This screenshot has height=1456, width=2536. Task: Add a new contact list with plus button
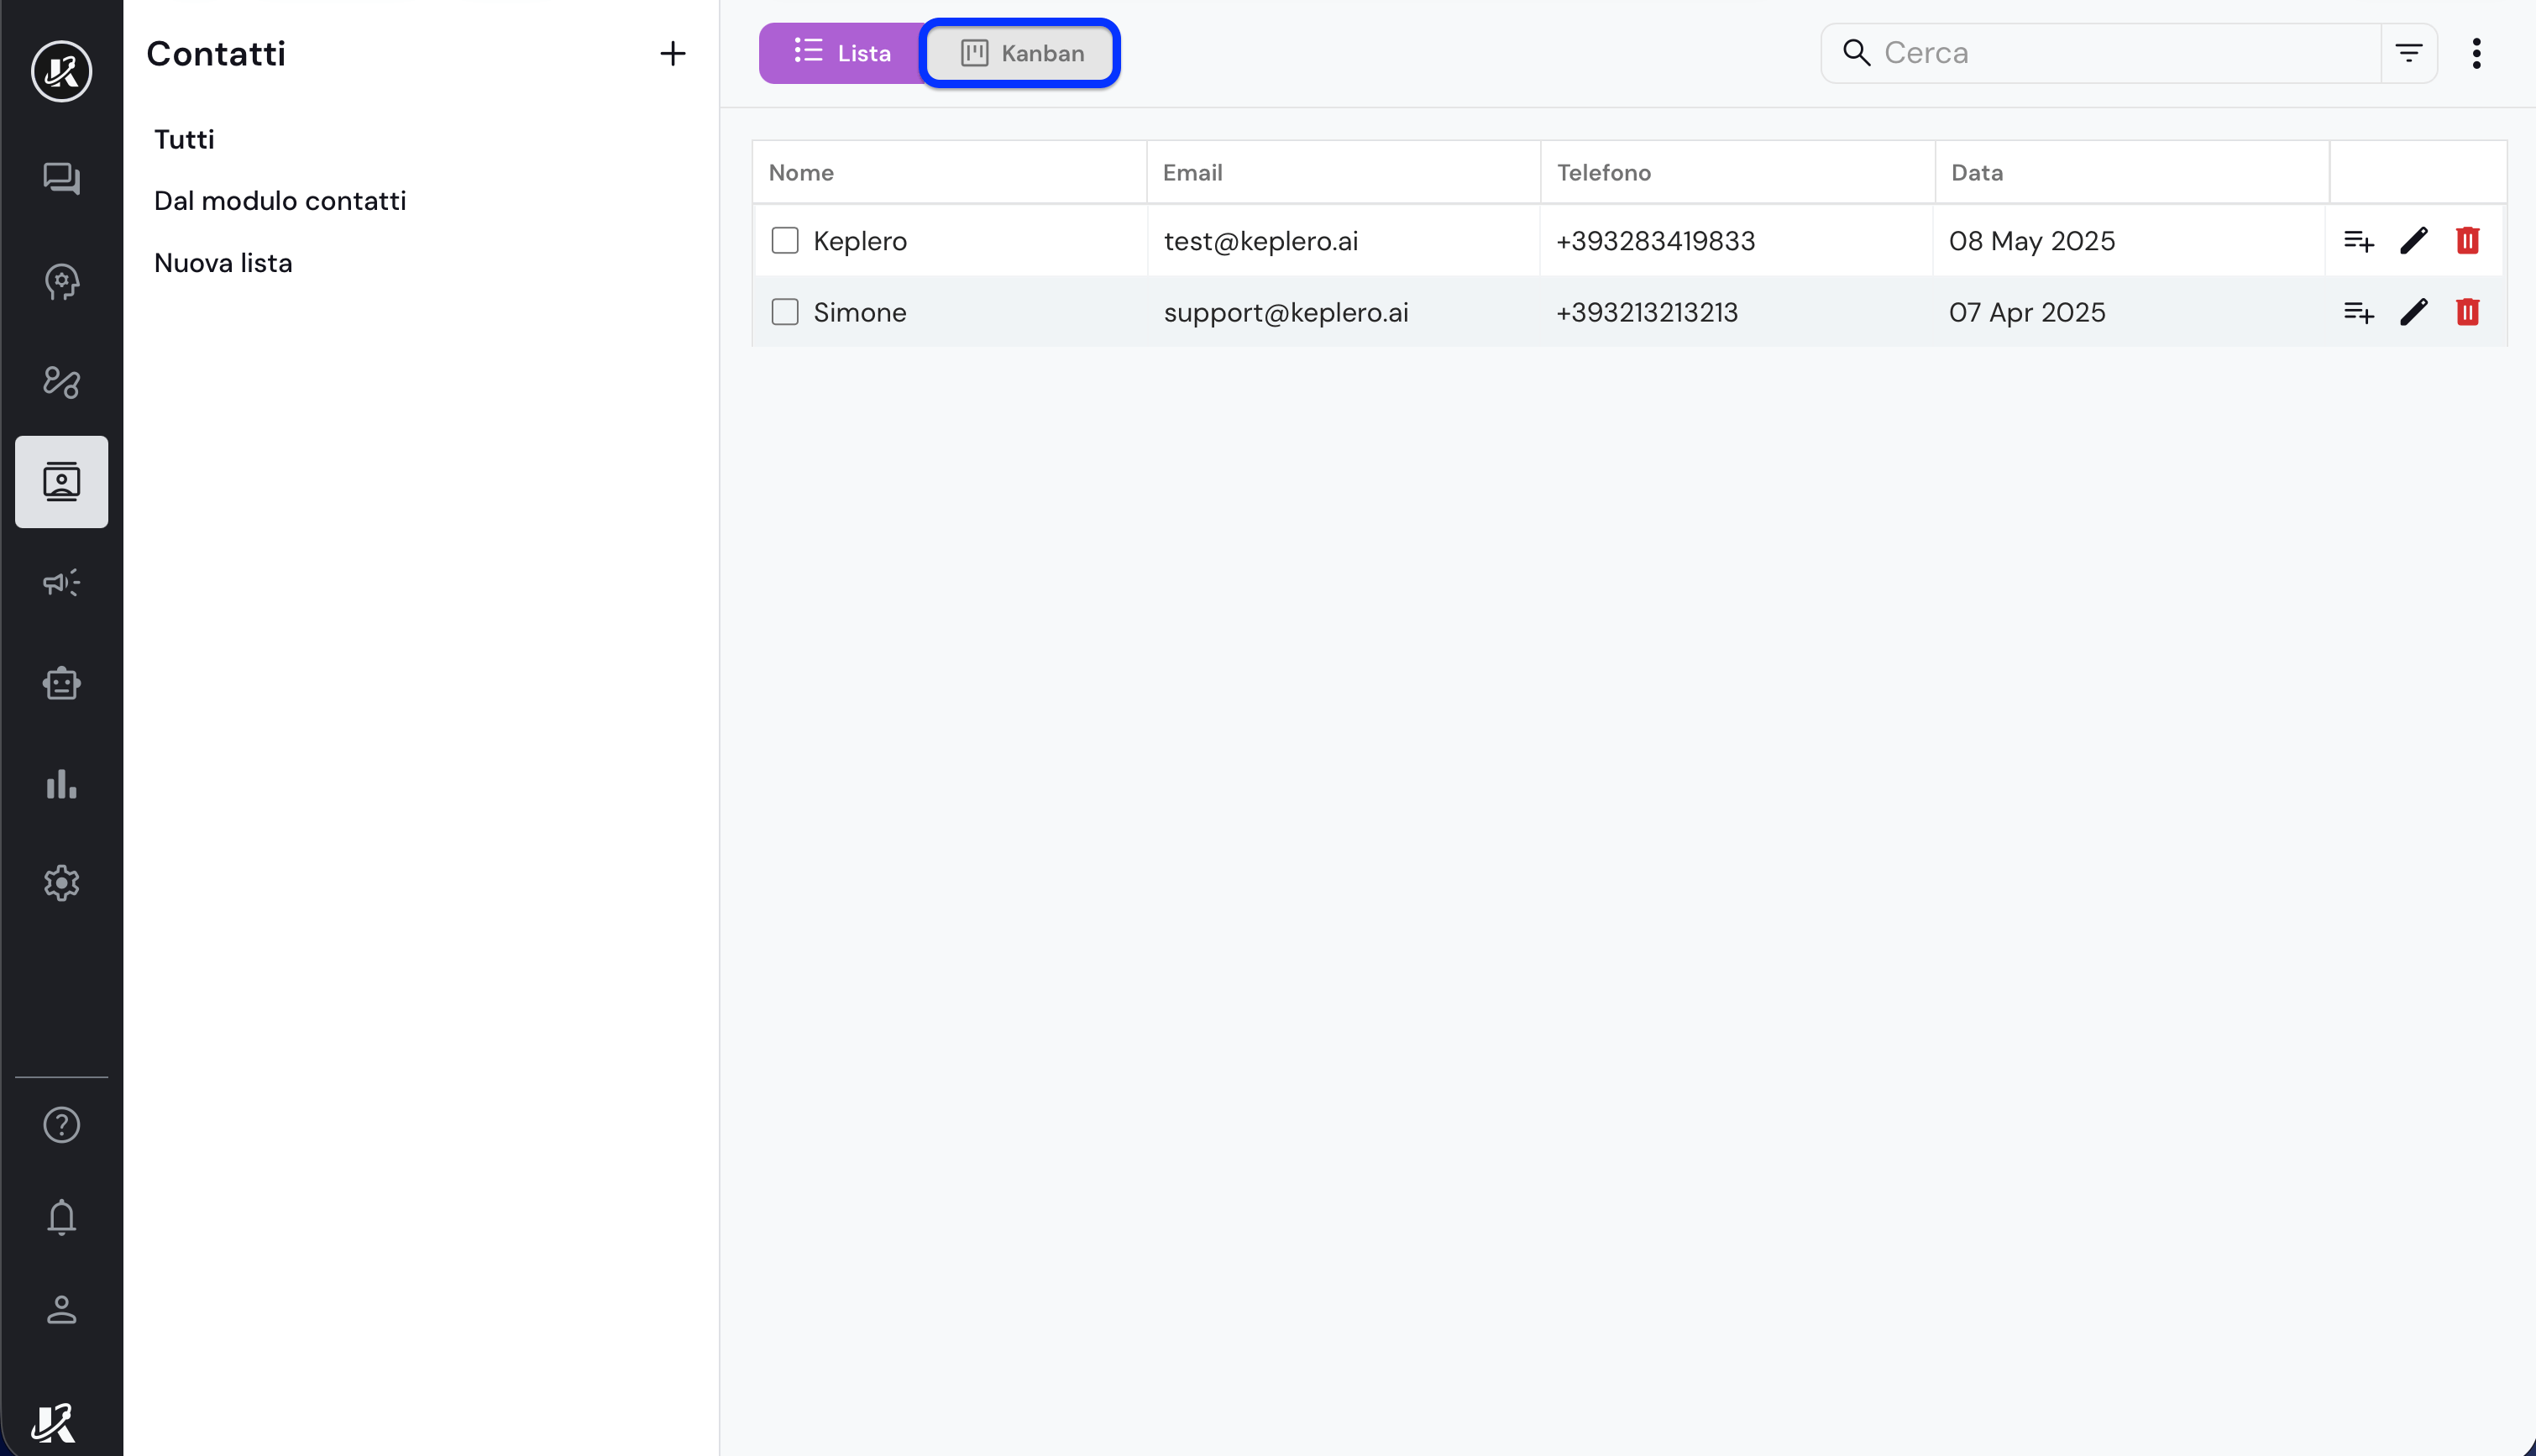673,53
